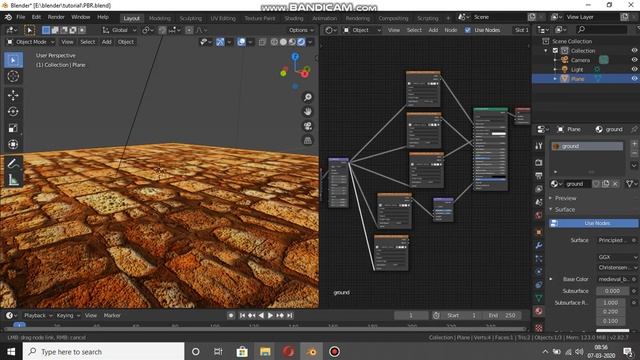640x360 pixels.
Task: Open the Slot 1 material selector
Action: click(x=521, y=30)
